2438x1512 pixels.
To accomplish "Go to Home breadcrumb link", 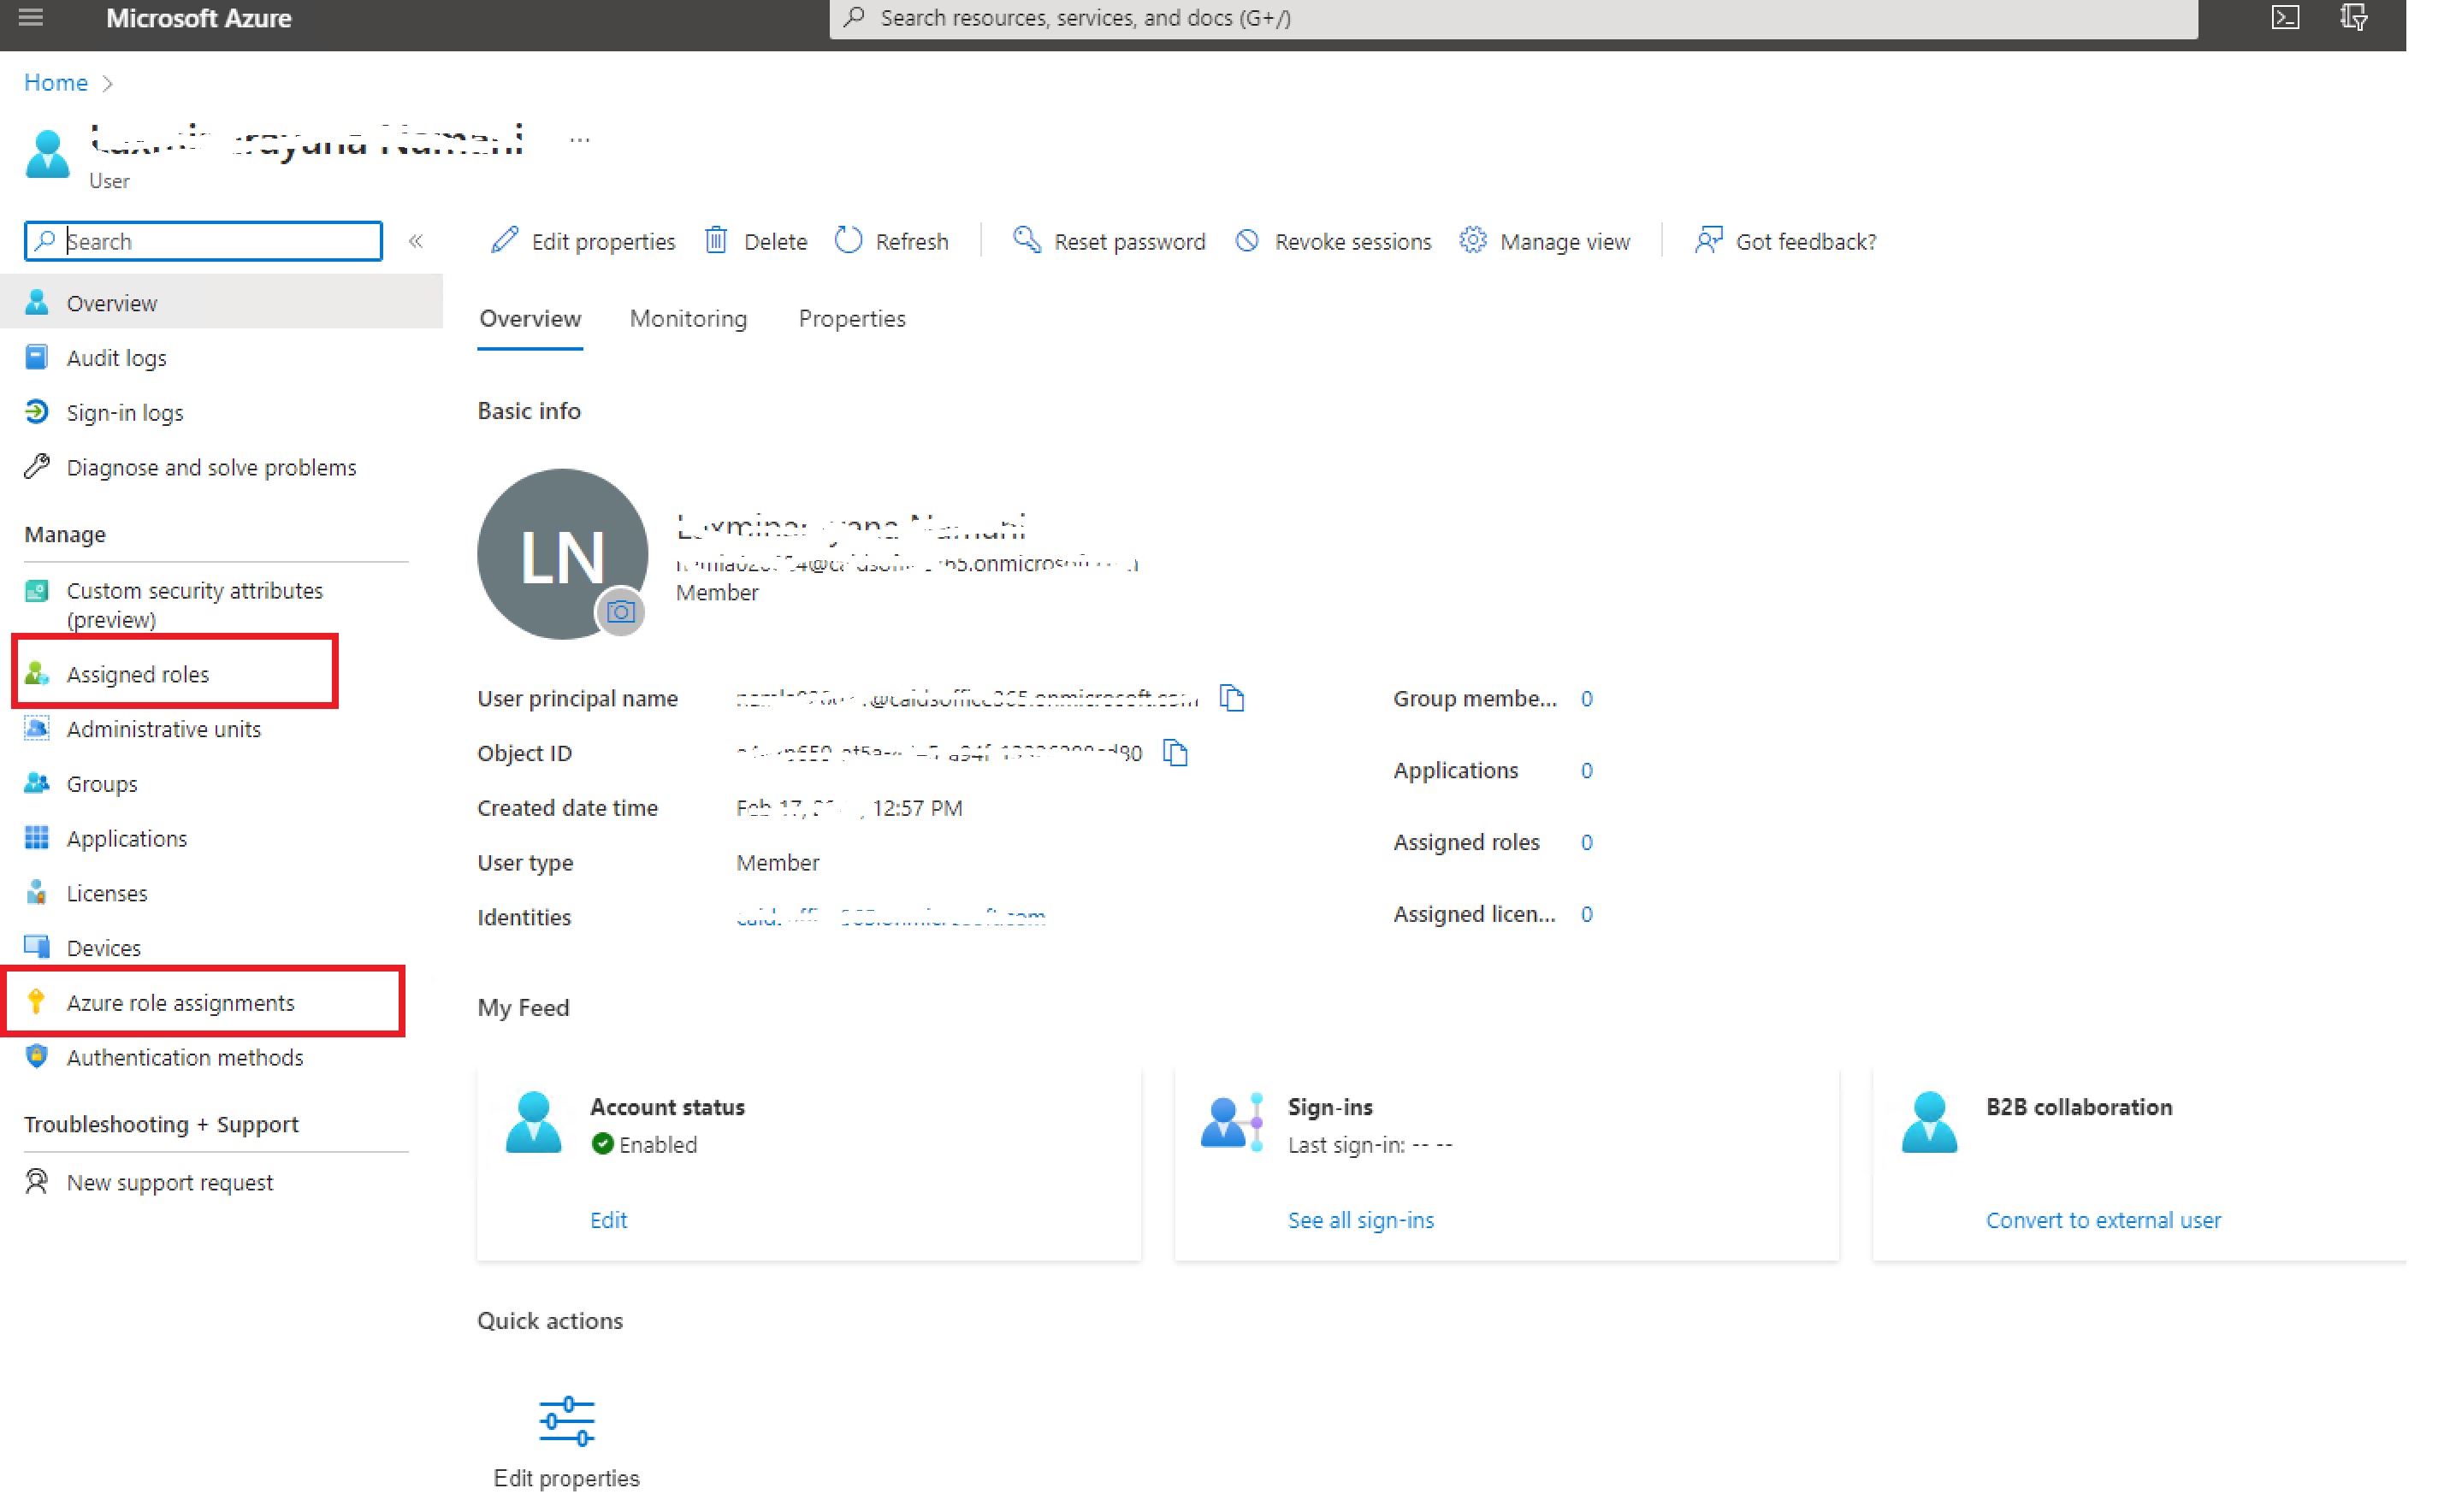I will coord(56,83).
